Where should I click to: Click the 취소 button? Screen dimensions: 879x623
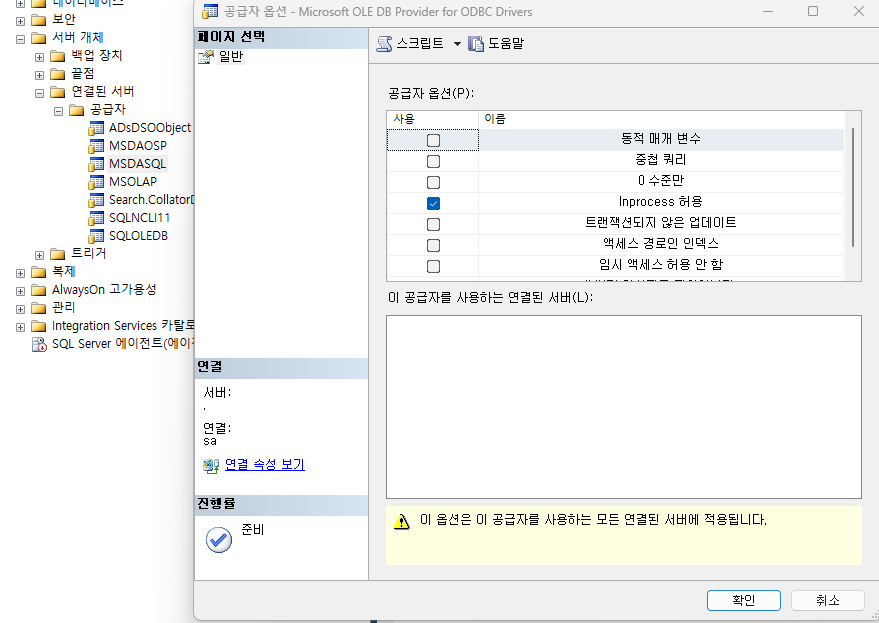(827, 601)
